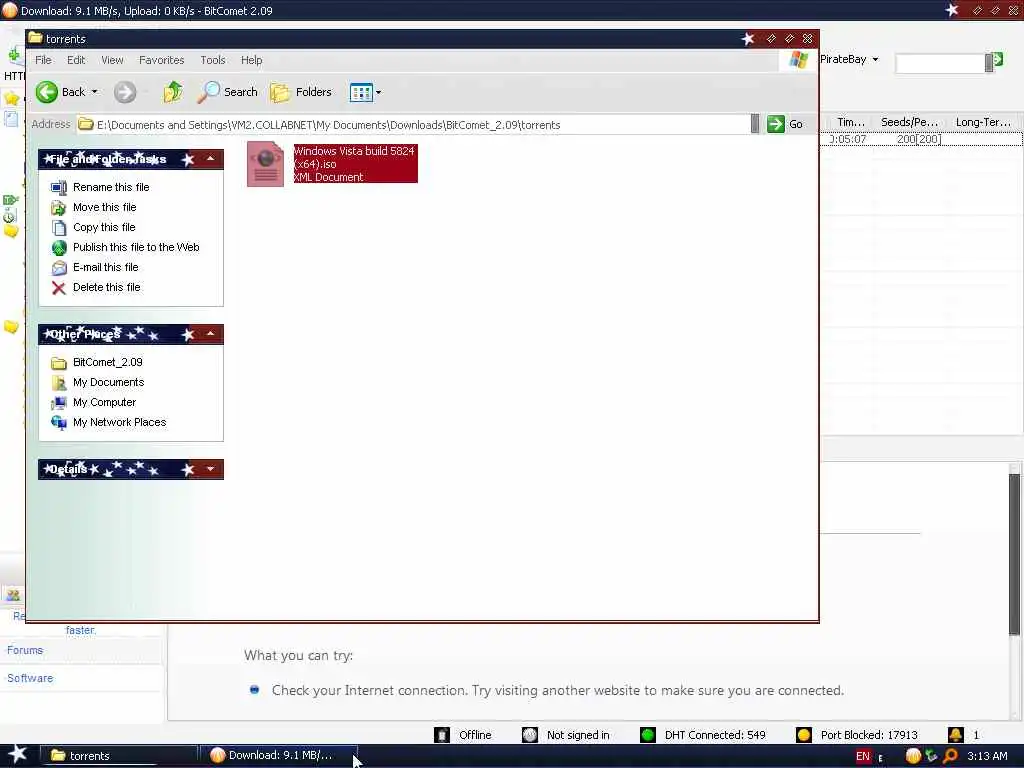Viewport: 1024px width, 768px height.
Task: Click the Start button star on taskbar
Action: 18,755
